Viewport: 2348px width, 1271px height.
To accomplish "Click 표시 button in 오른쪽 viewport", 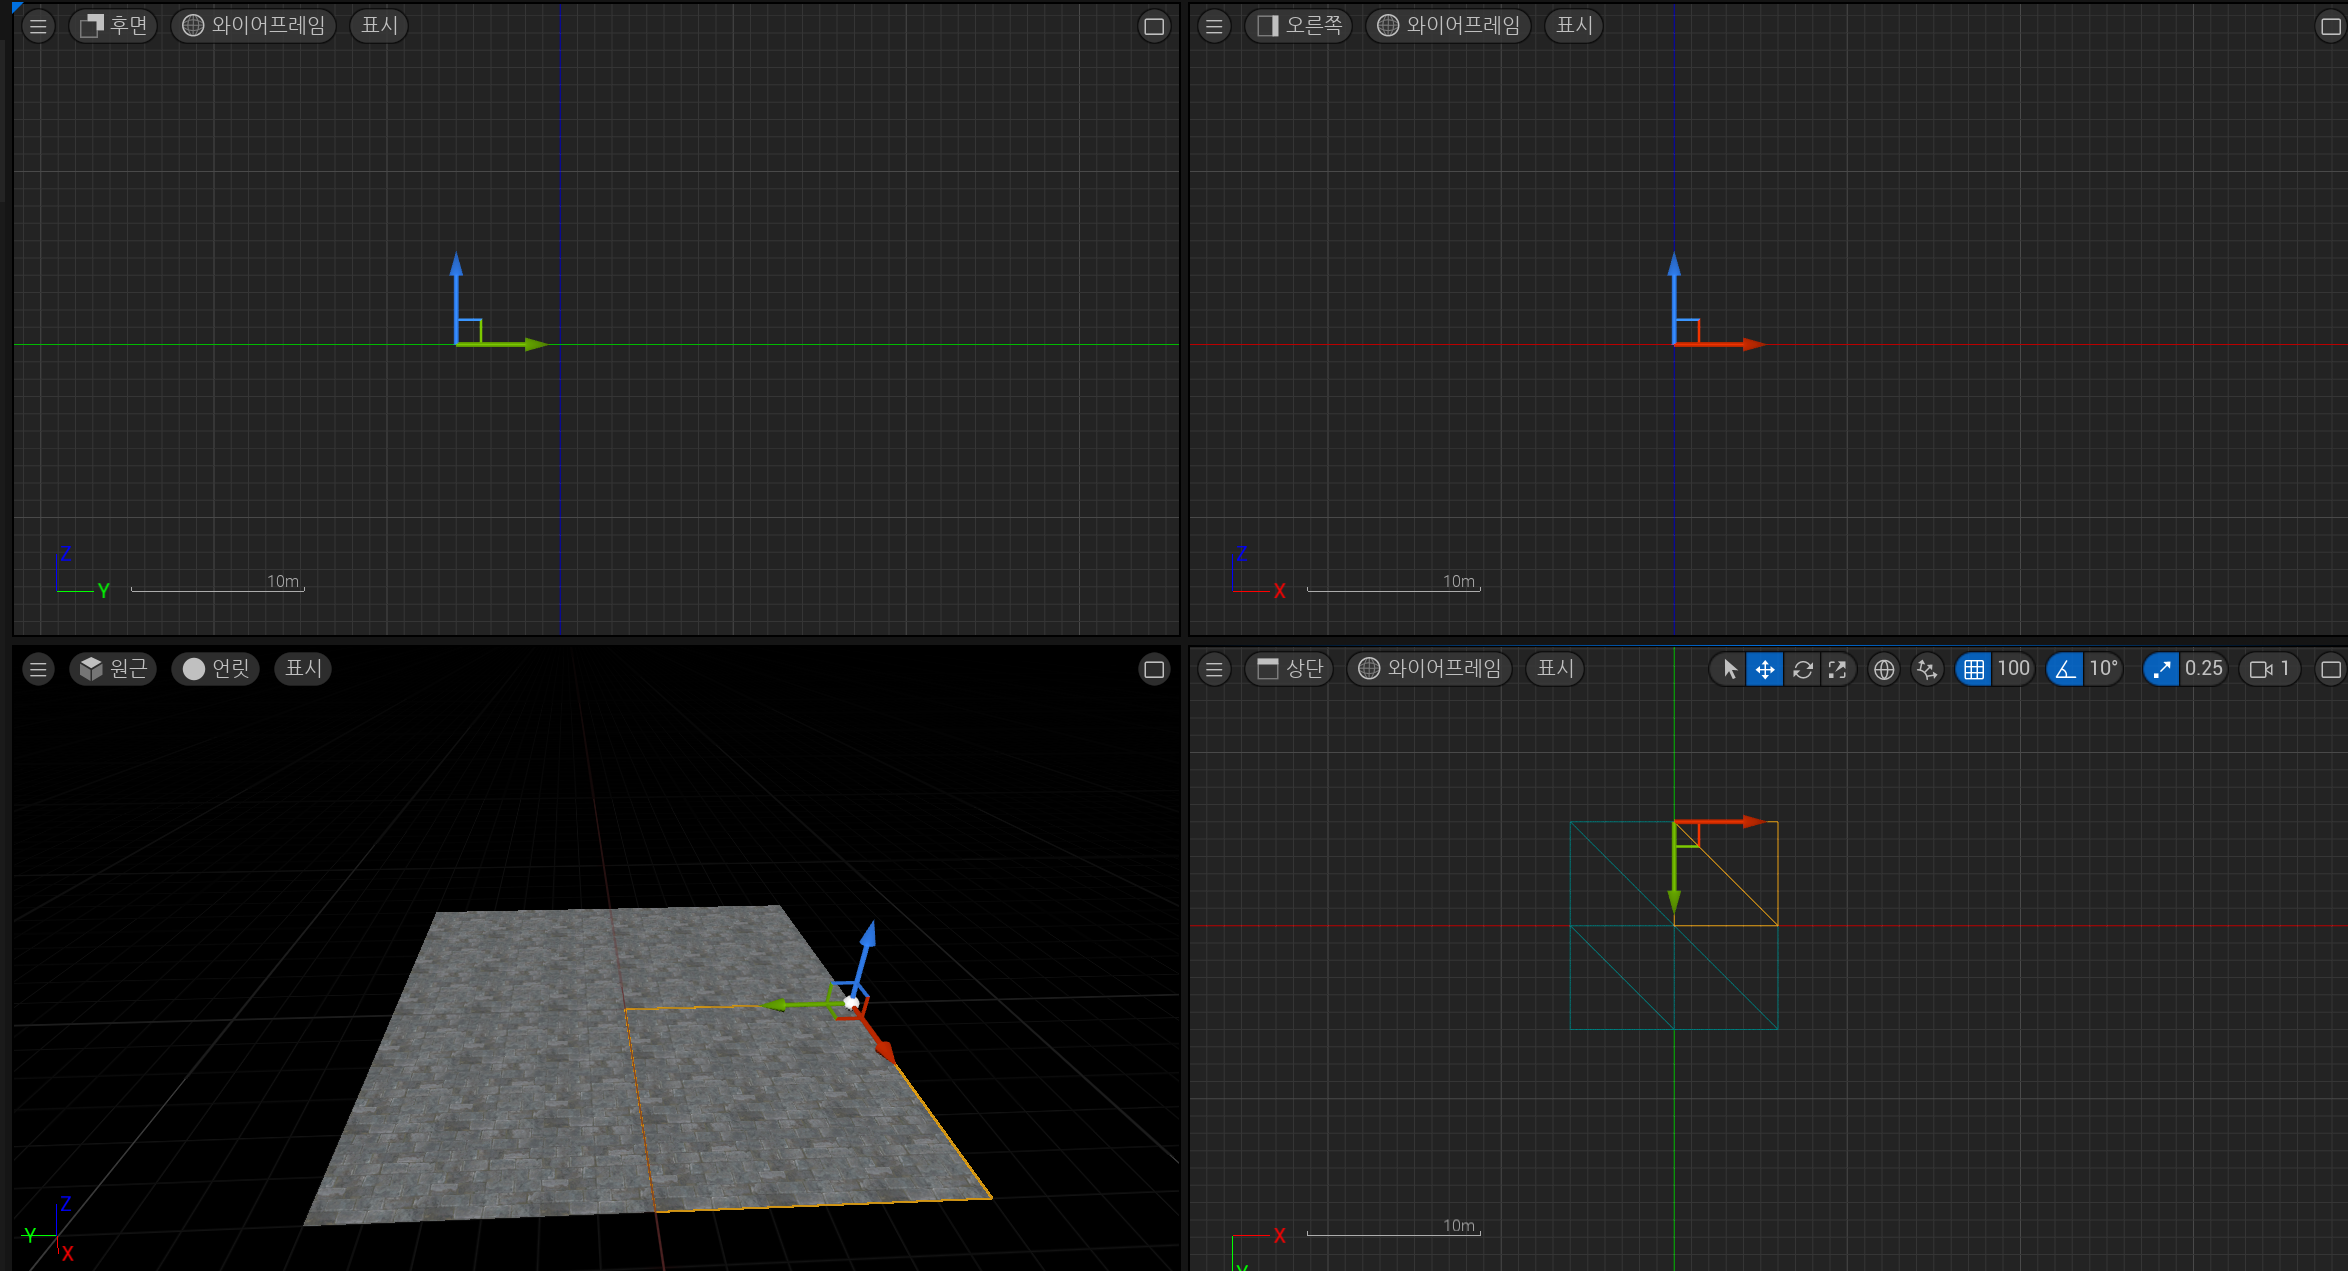I will pyautogui.click(x=1574, y=25).
